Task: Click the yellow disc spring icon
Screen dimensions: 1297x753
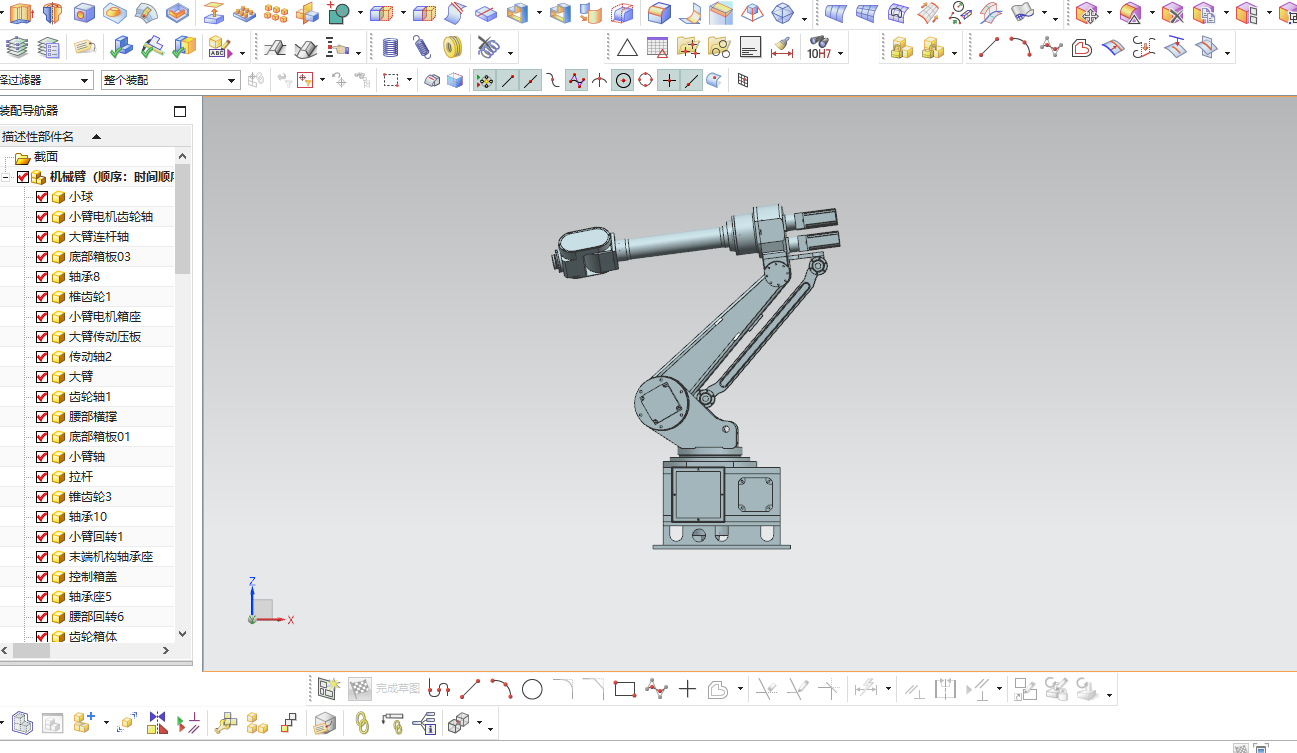Action: (x=453, y=47)
